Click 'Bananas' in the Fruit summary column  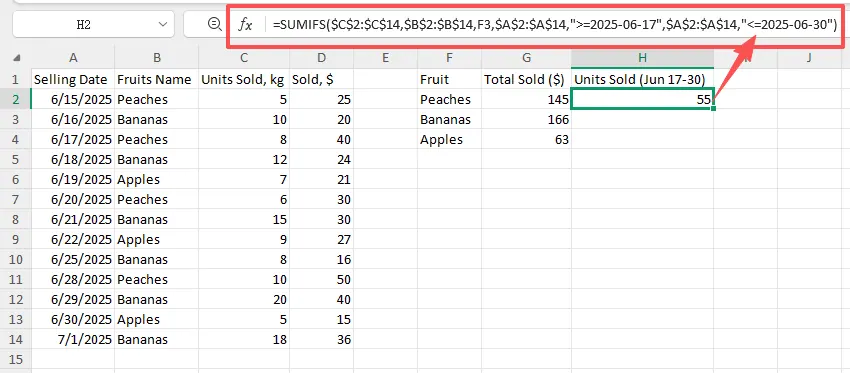click(x=449, y=120)
